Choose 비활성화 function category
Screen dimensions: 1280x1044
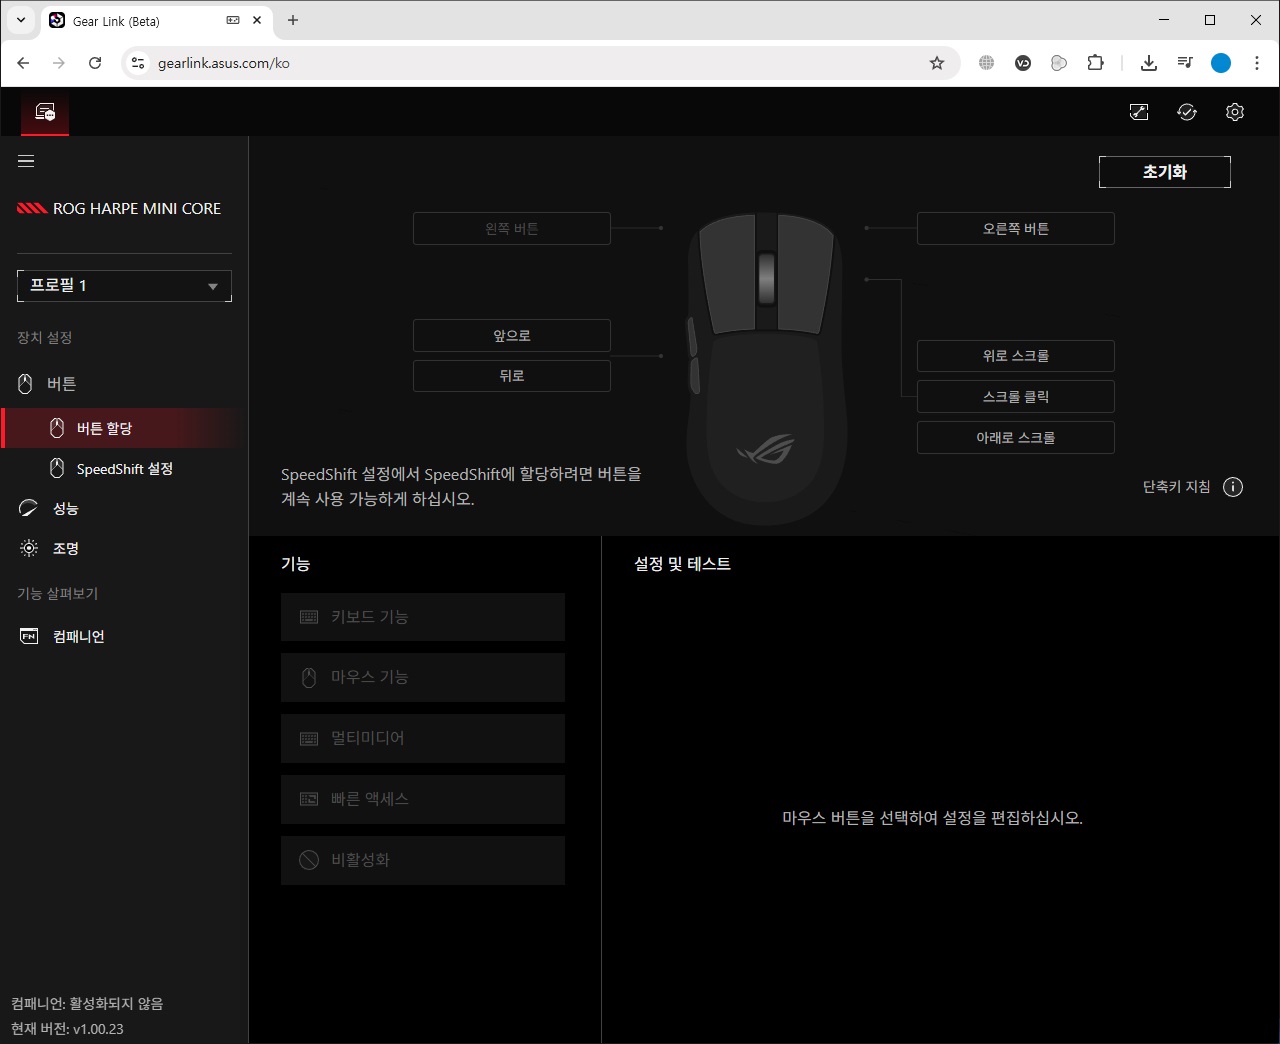[423, 860]
